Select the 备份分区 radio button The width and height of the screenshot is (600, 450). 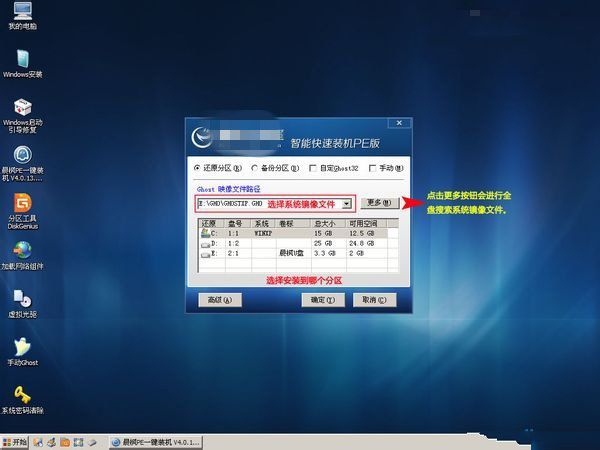(x=255, y=168)
